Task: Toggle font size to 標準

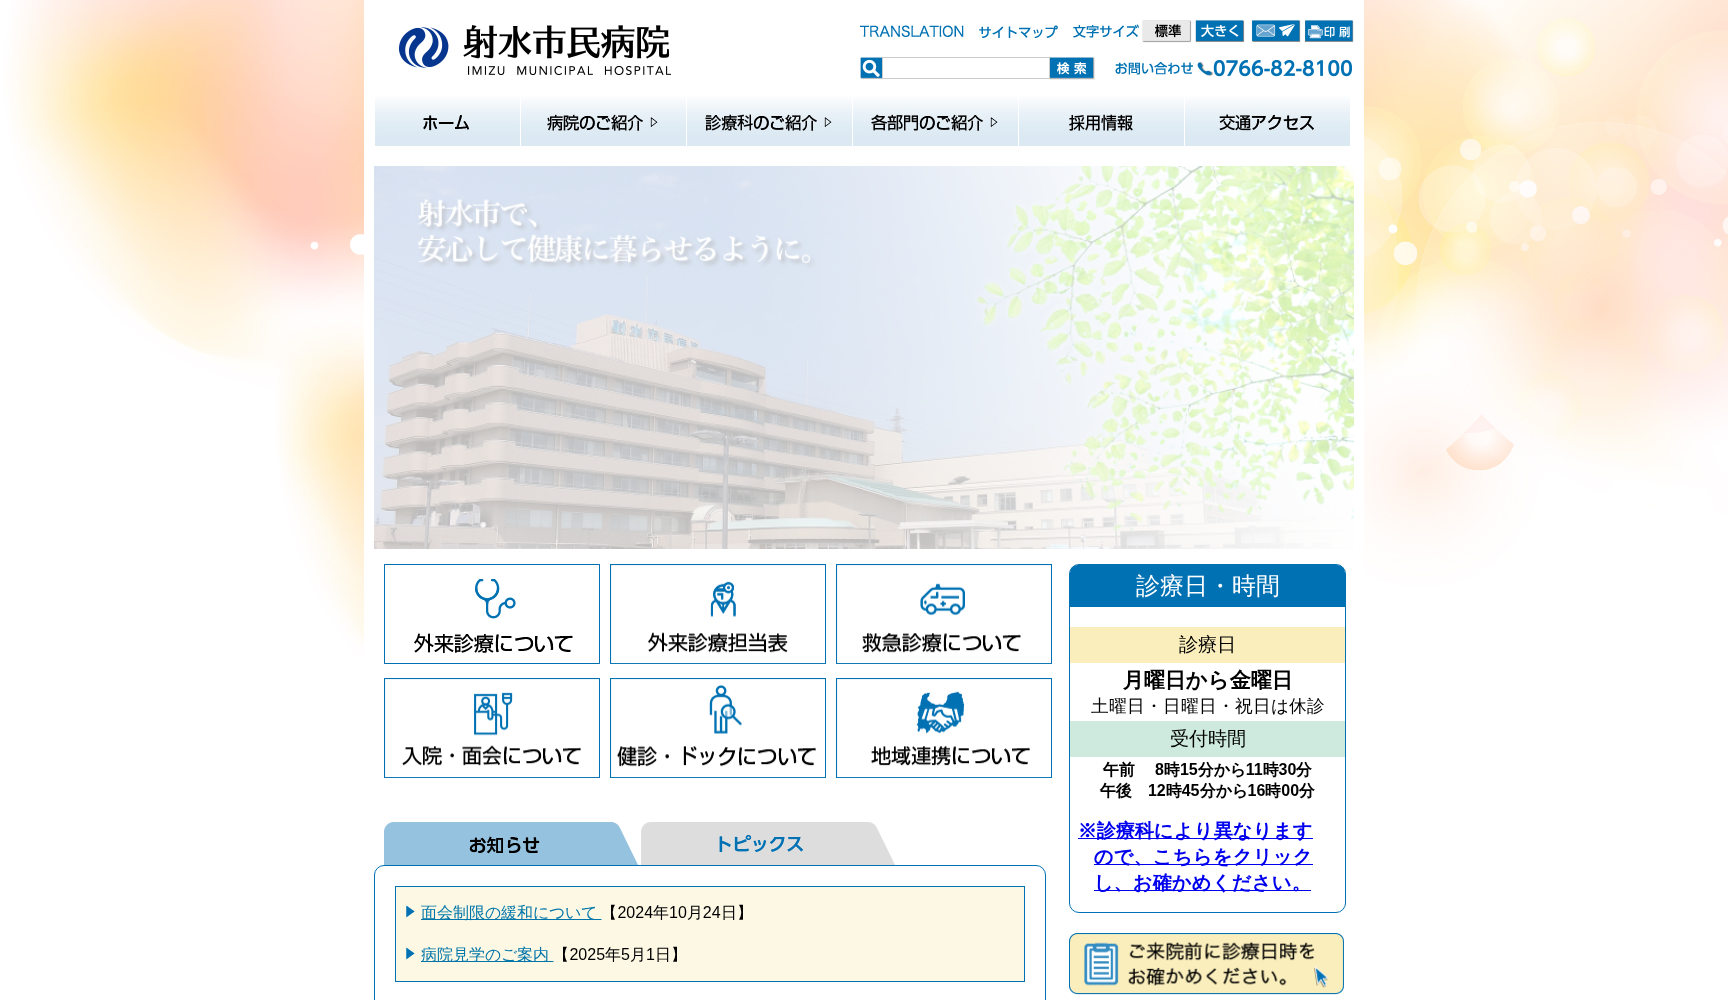Action: 1165,31
